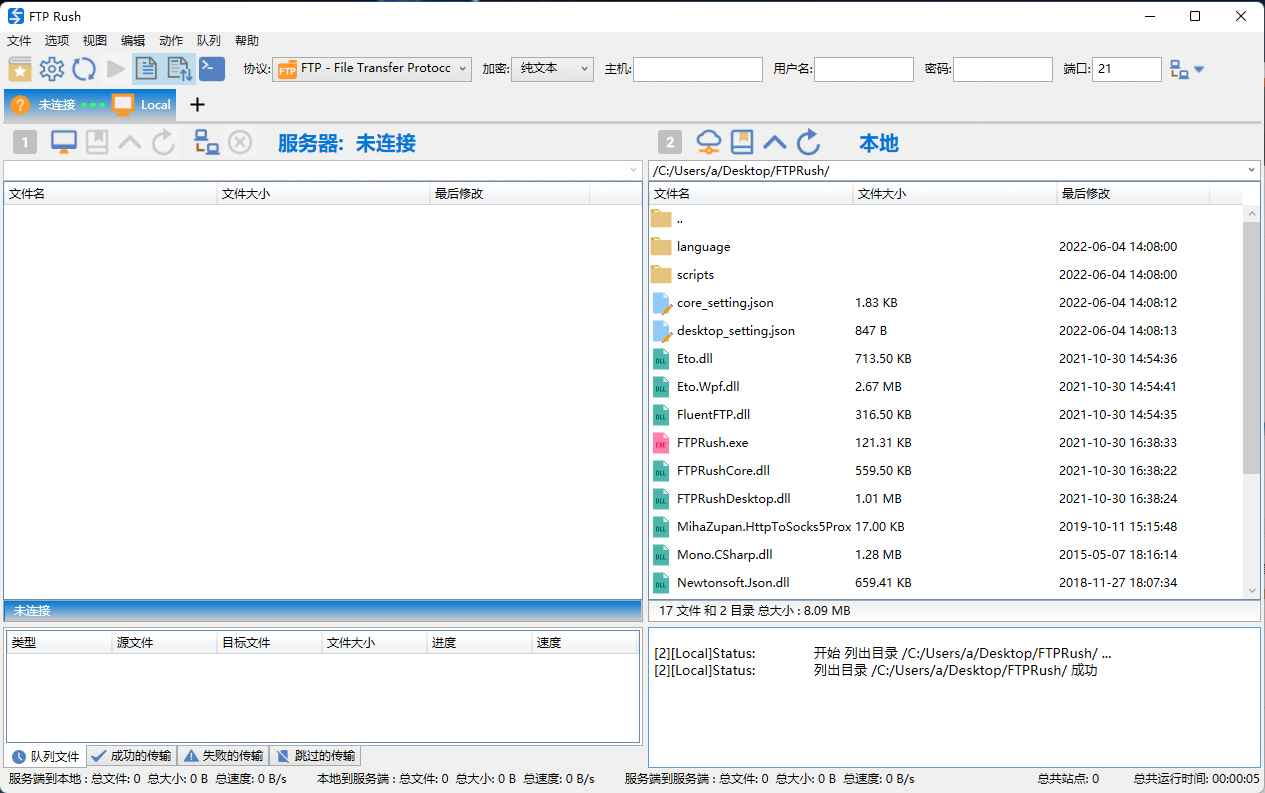1265x793 pixels.
Task: Click the 进度 column header in queue
Action: 479,643
